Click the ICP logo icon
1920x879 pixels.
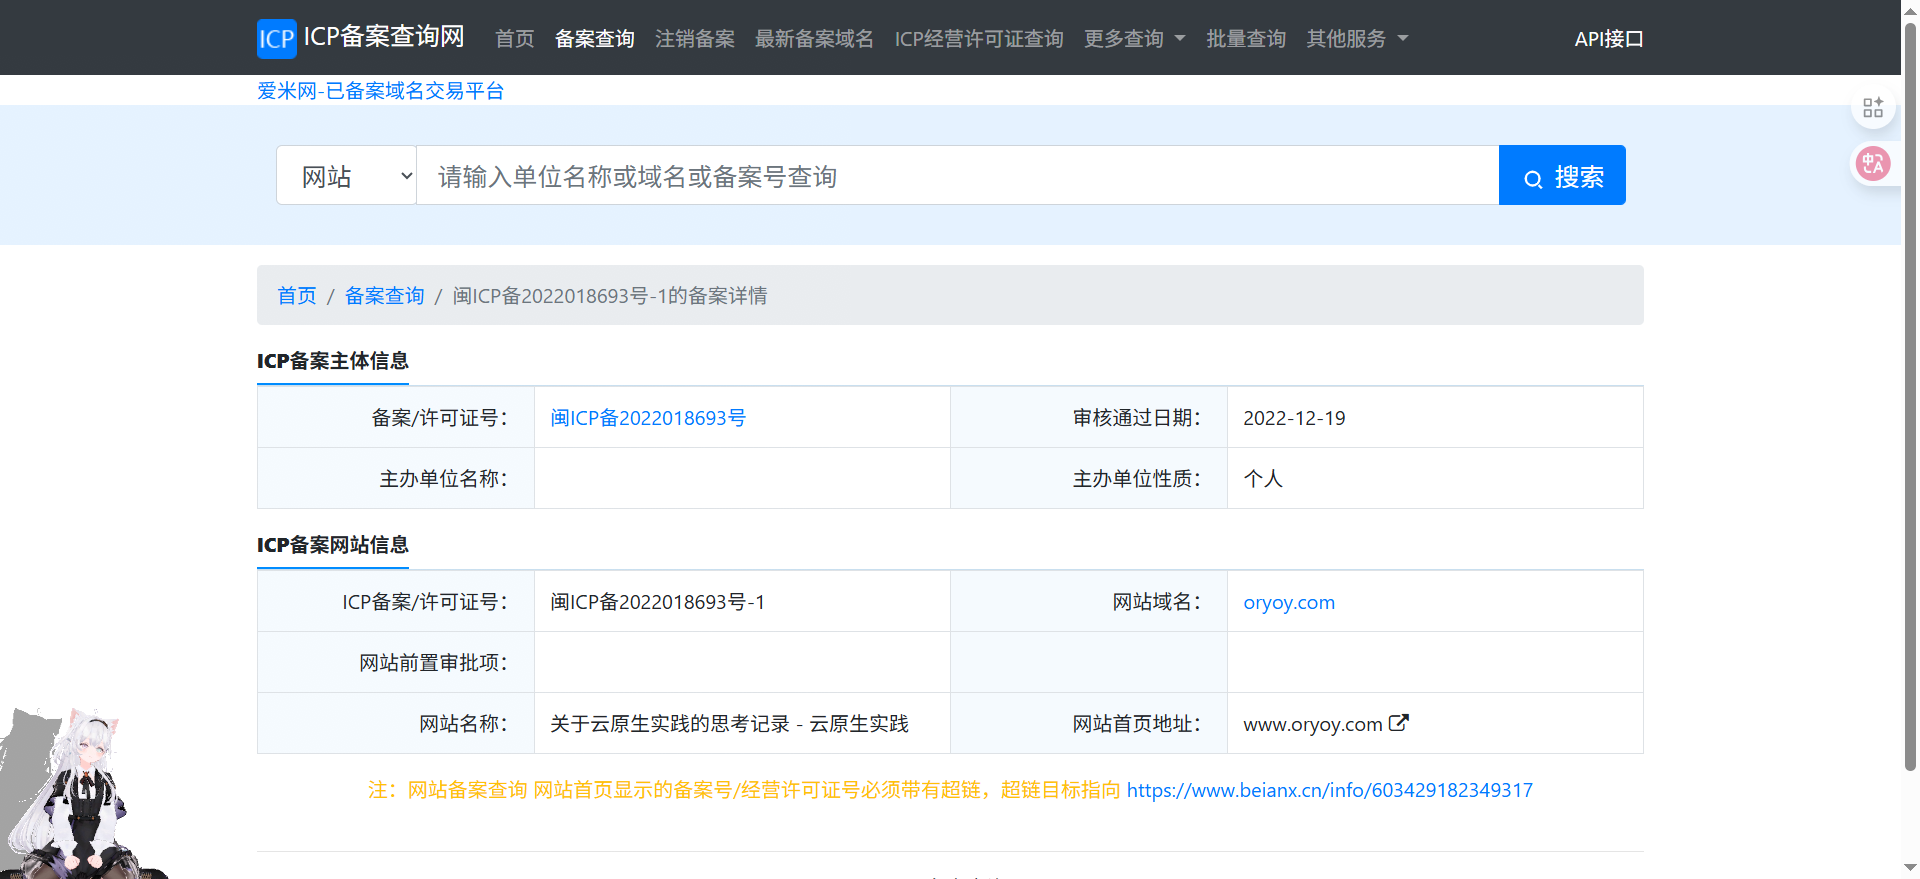tap(276, 39)
